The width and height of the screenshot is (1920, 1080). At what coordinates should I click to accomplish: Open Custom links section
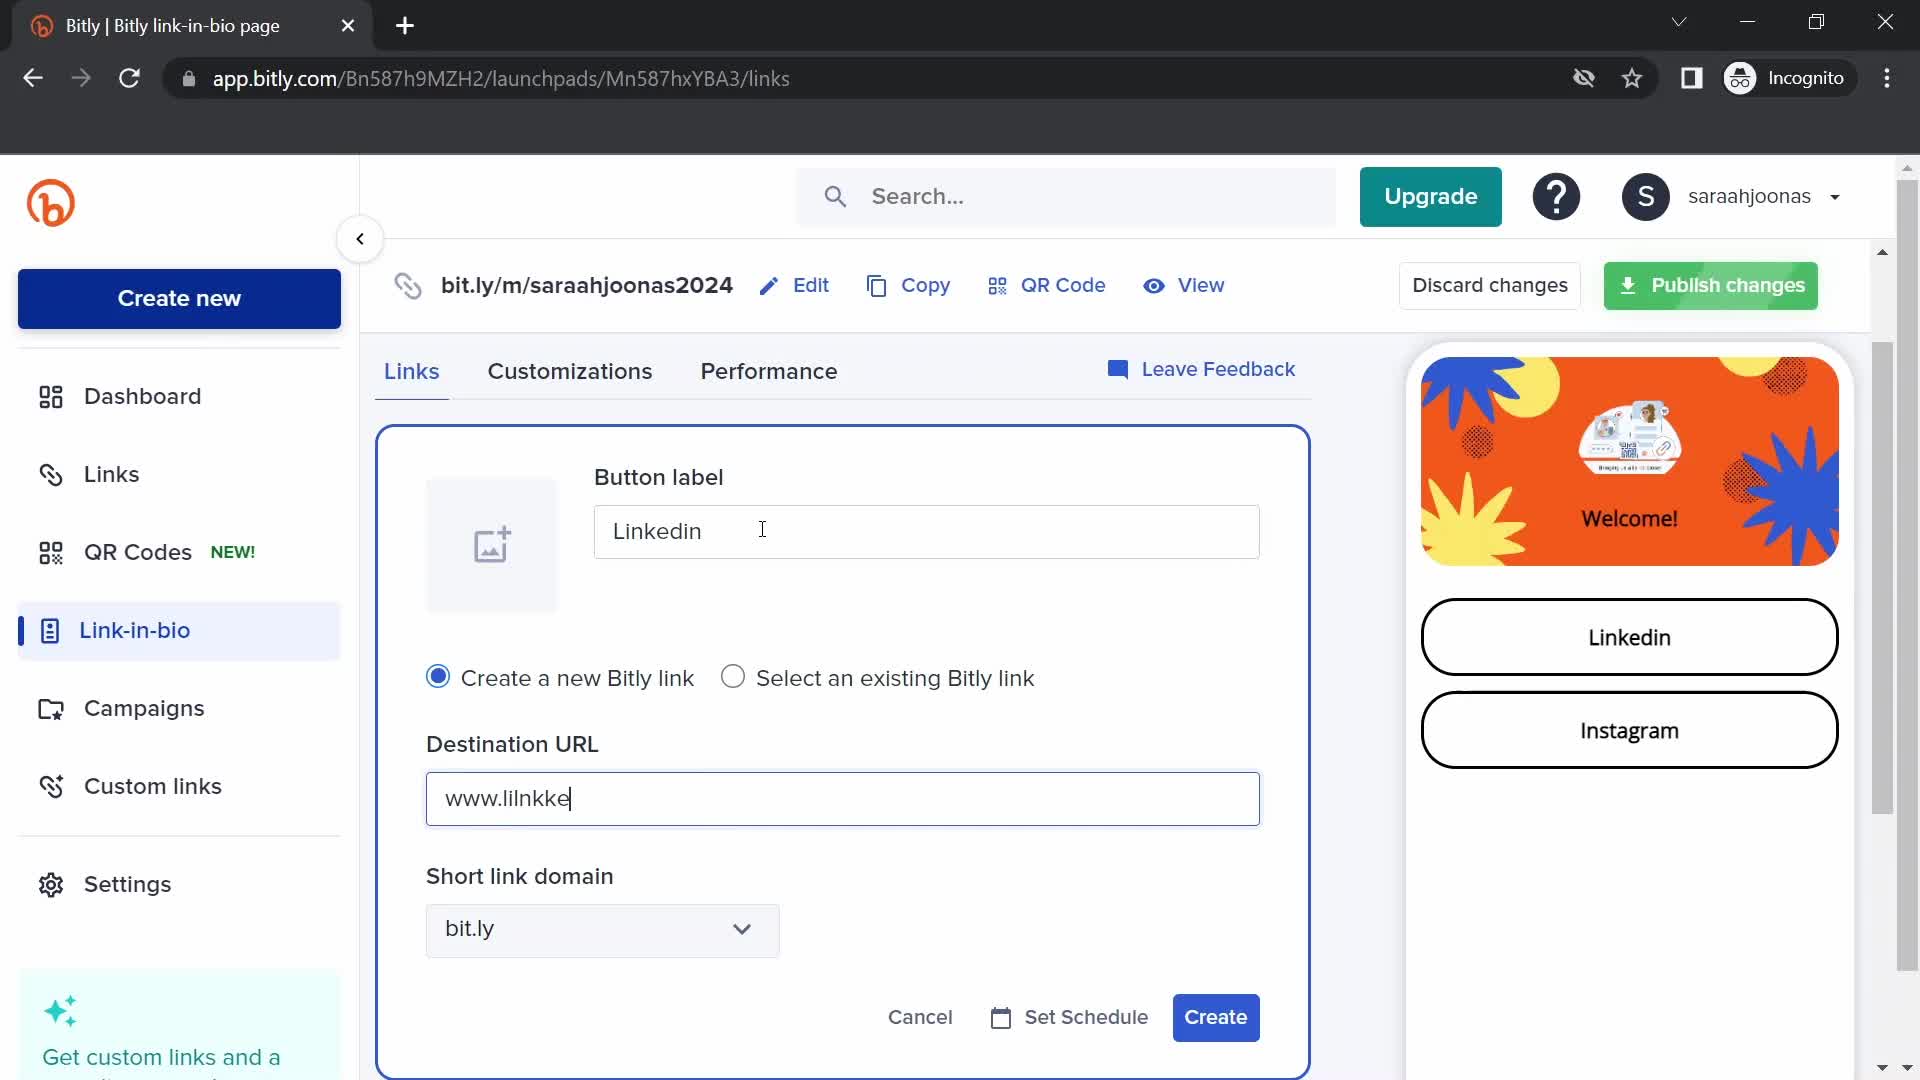(153, 786)
